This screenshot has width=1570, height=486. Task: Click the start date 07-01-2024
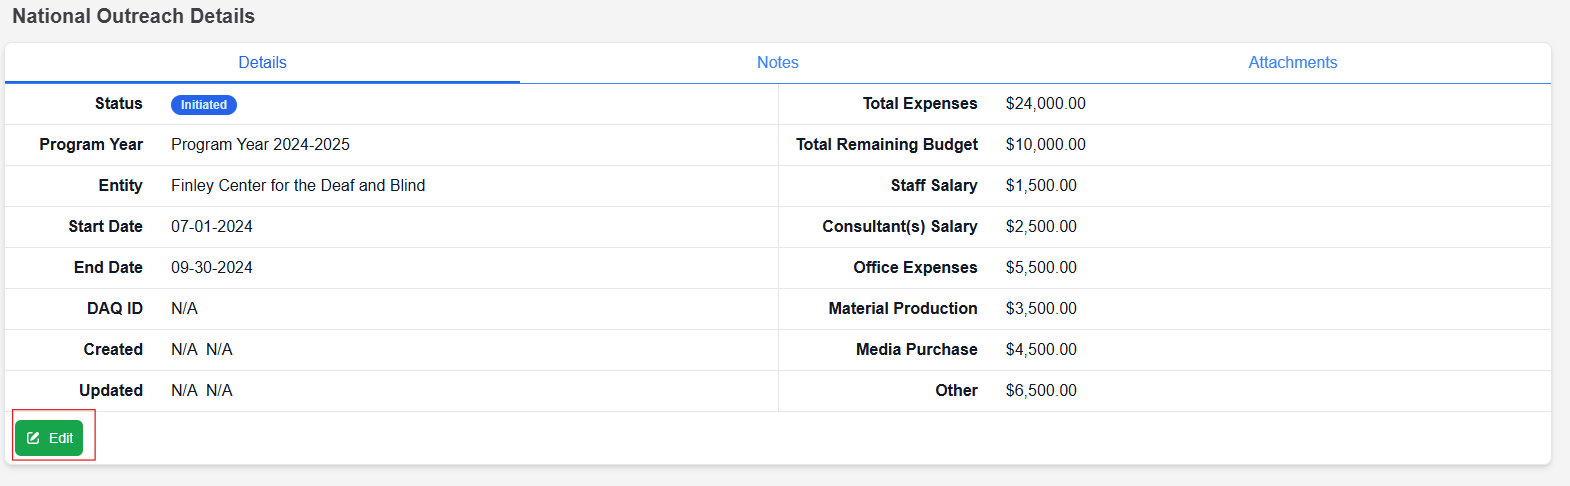click(x=212, y=226)
